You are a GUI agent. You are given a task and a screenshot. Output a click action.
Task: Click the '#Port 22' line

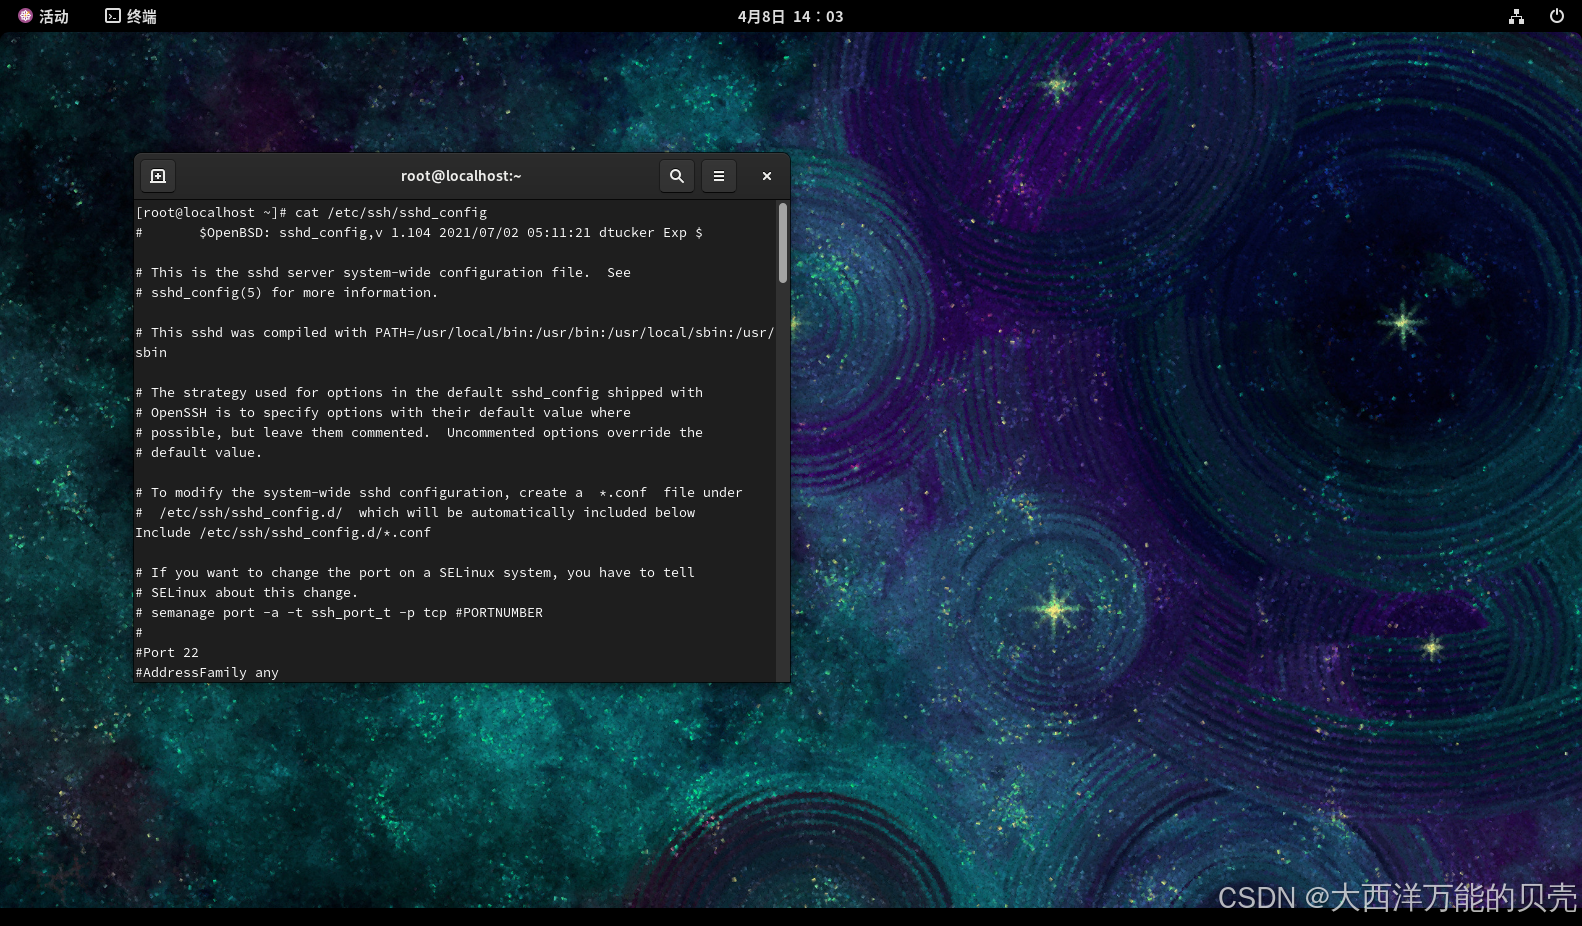tap(167, 652)
